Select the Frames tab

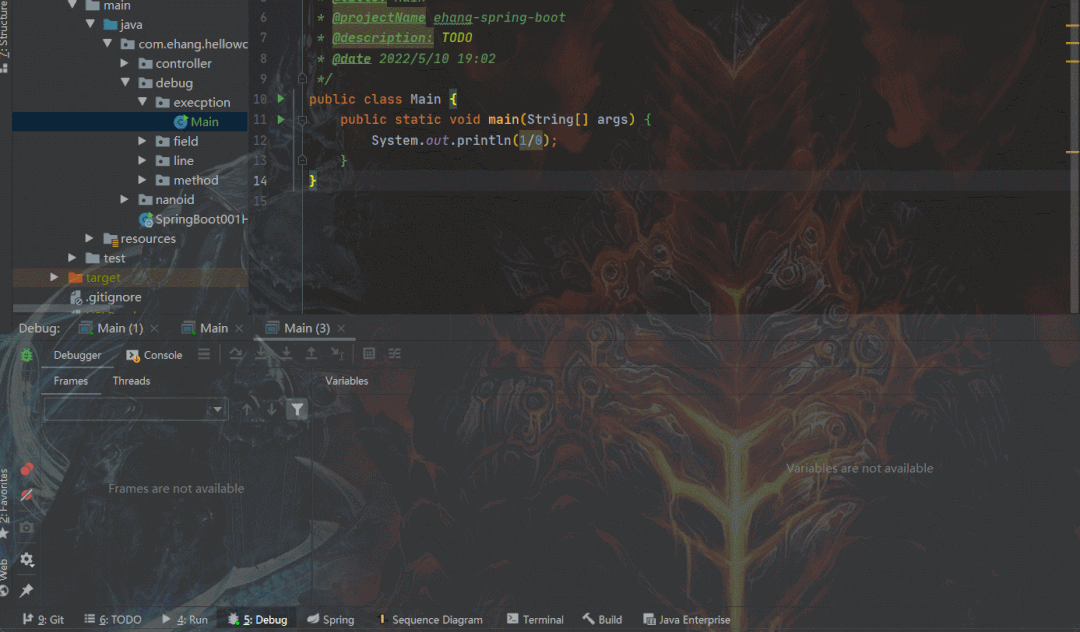pos(71,381)
